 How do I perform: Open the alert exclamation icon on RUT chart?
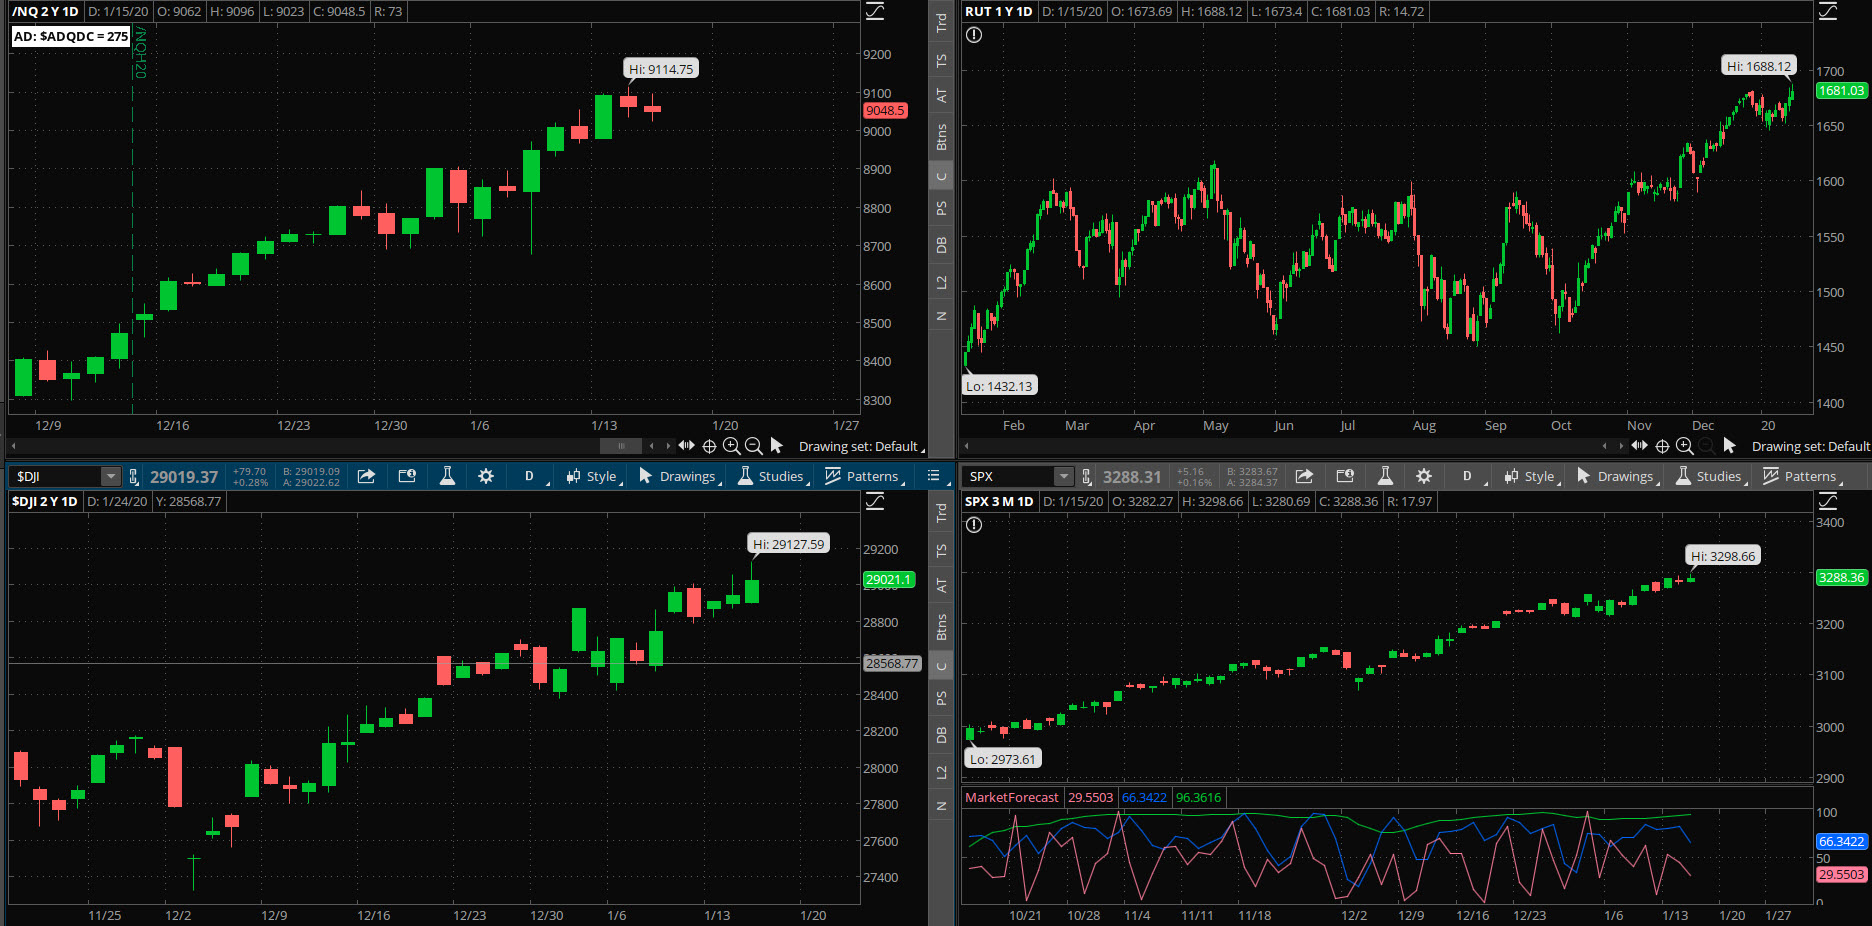[x=974, y=35]
